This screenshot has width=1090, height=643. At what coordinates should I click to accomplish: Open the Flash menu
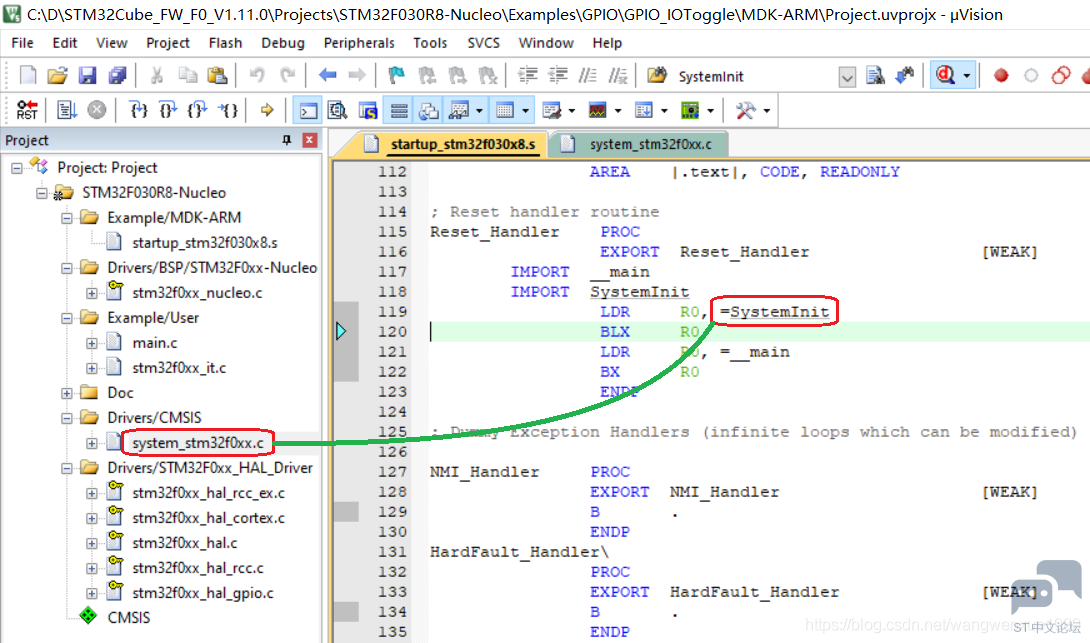(x=225, y=42)
